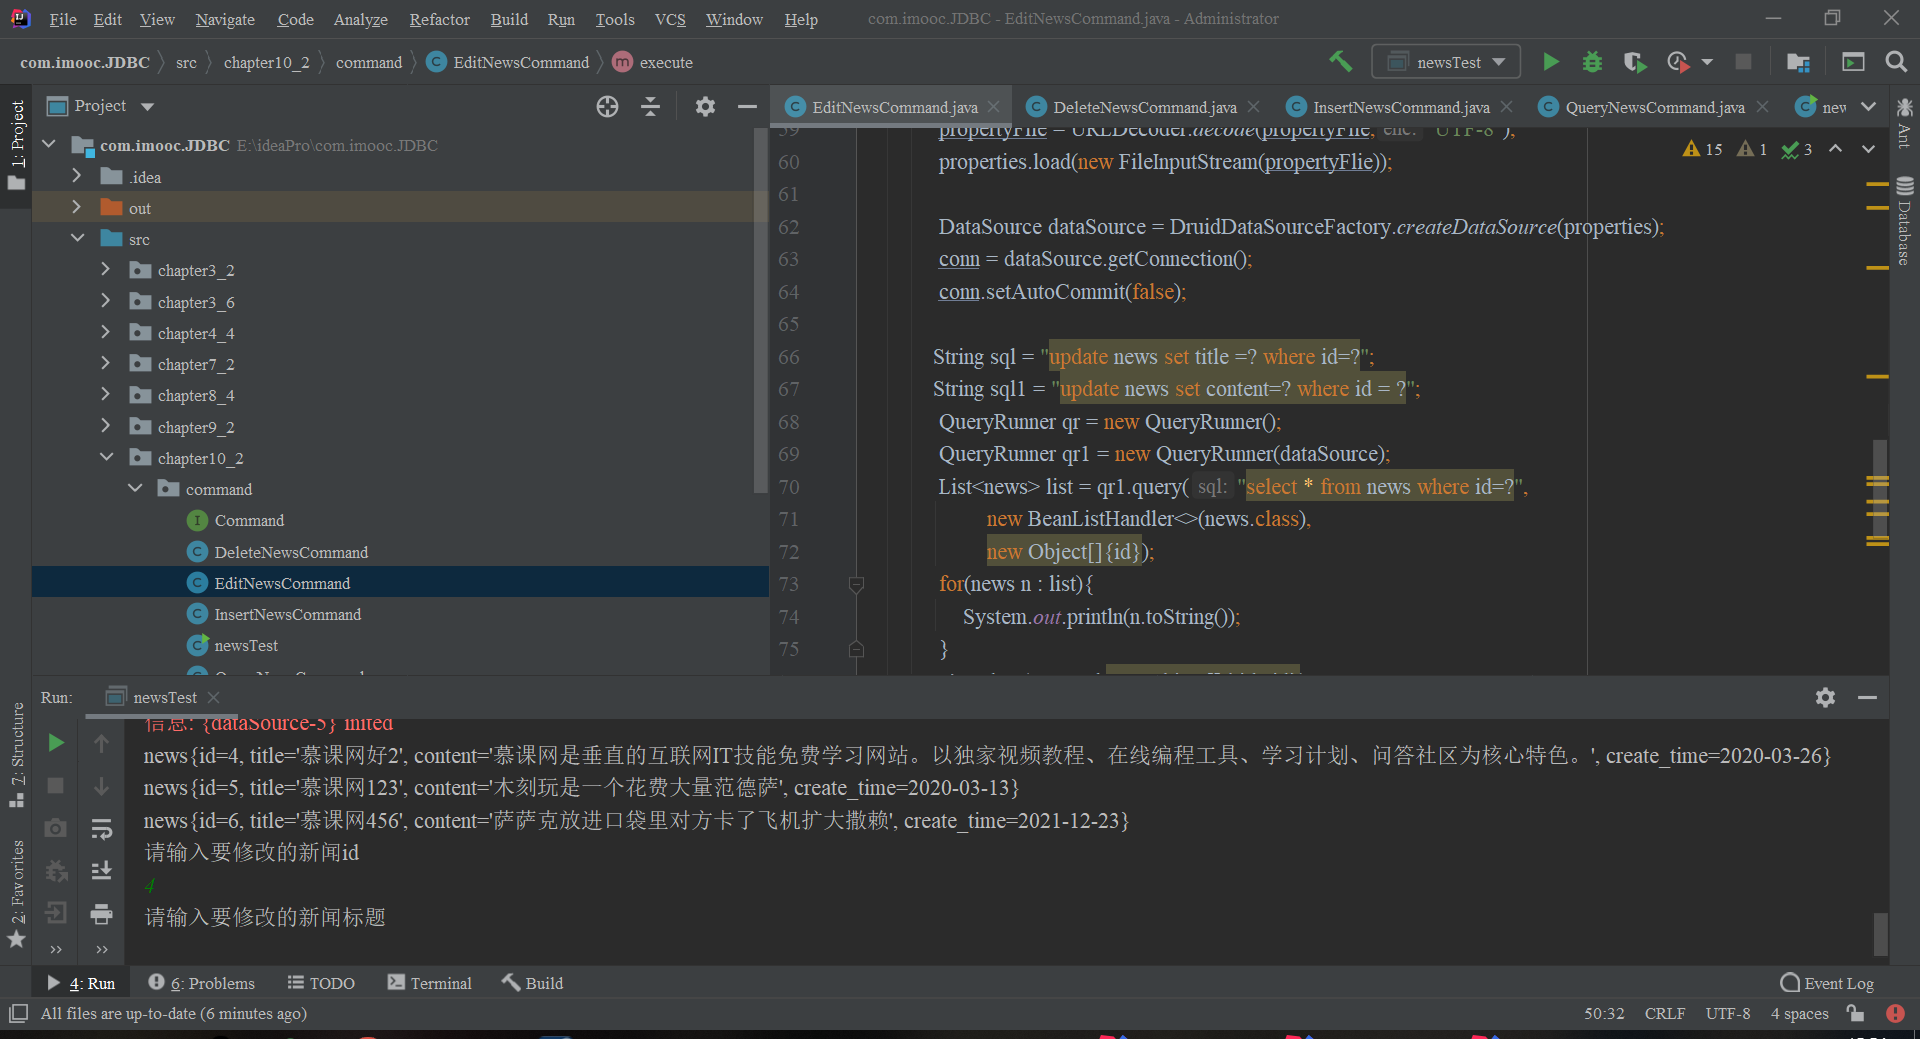Rerun newTest in Run panel
The image size is (1920, 1039).
click(x=56, y=742)
